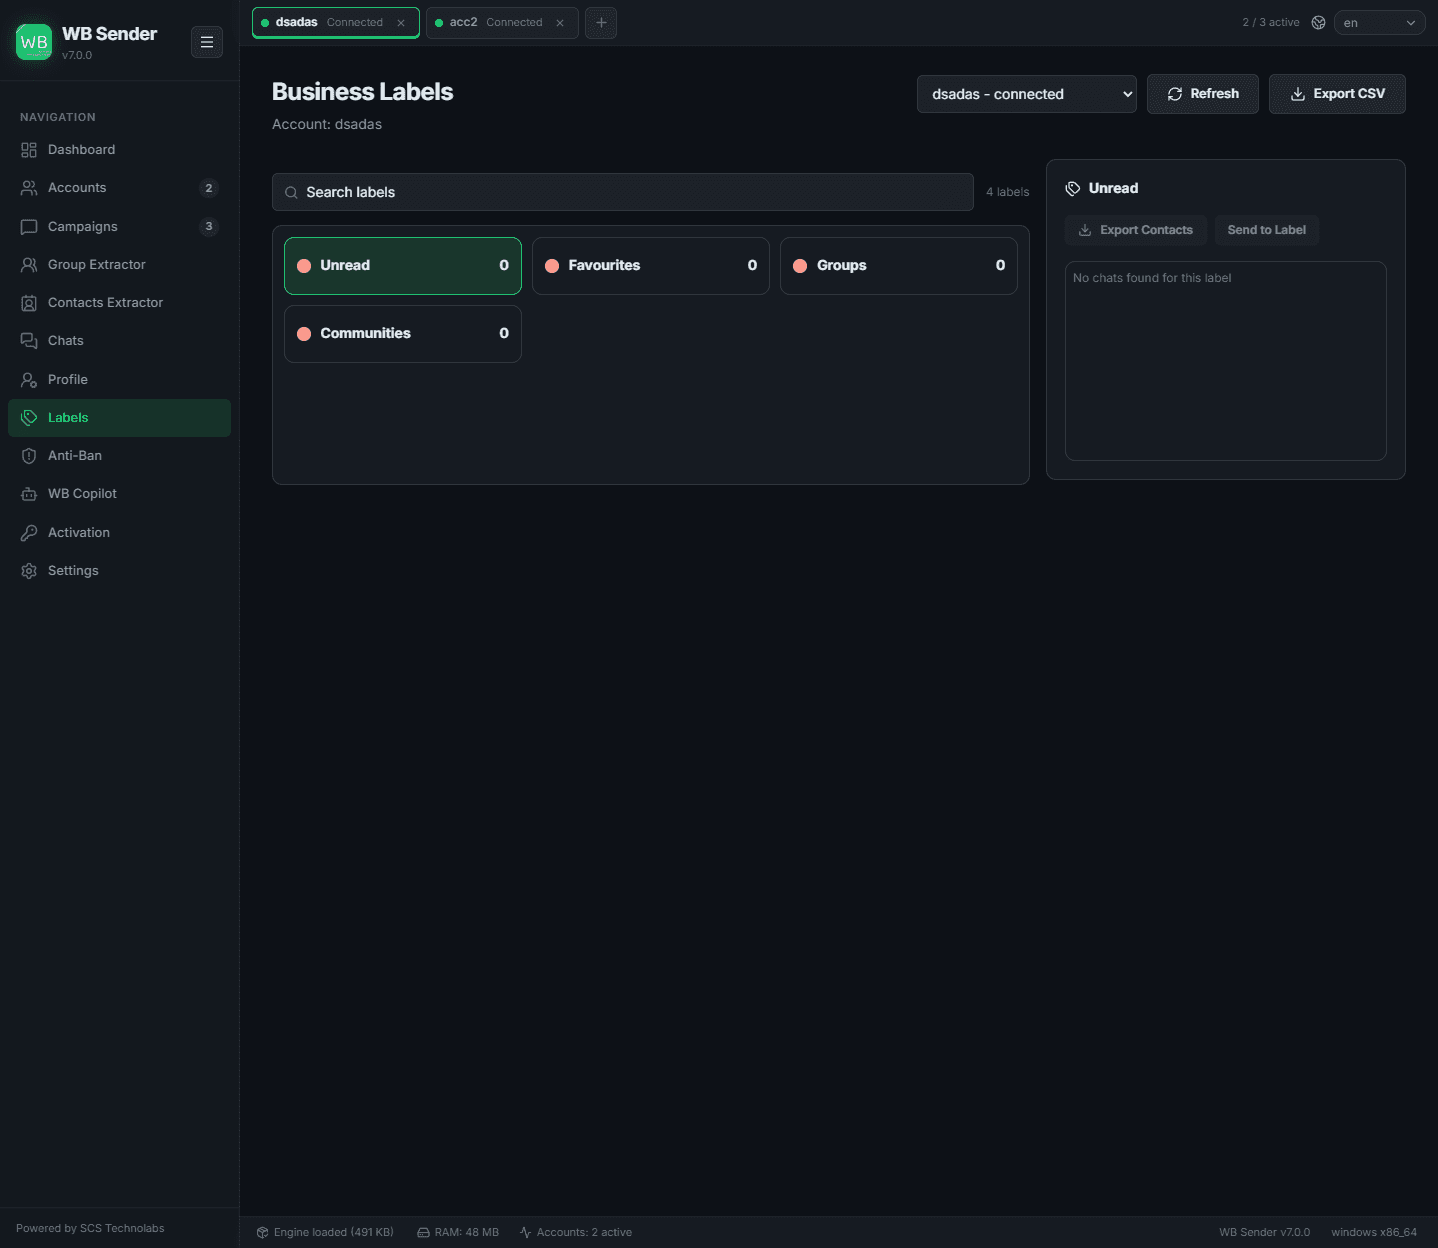The height and width of the screenshot is (1248, 1438).
Task: Close the dsadas tab
Action: [x=401, y=23]
